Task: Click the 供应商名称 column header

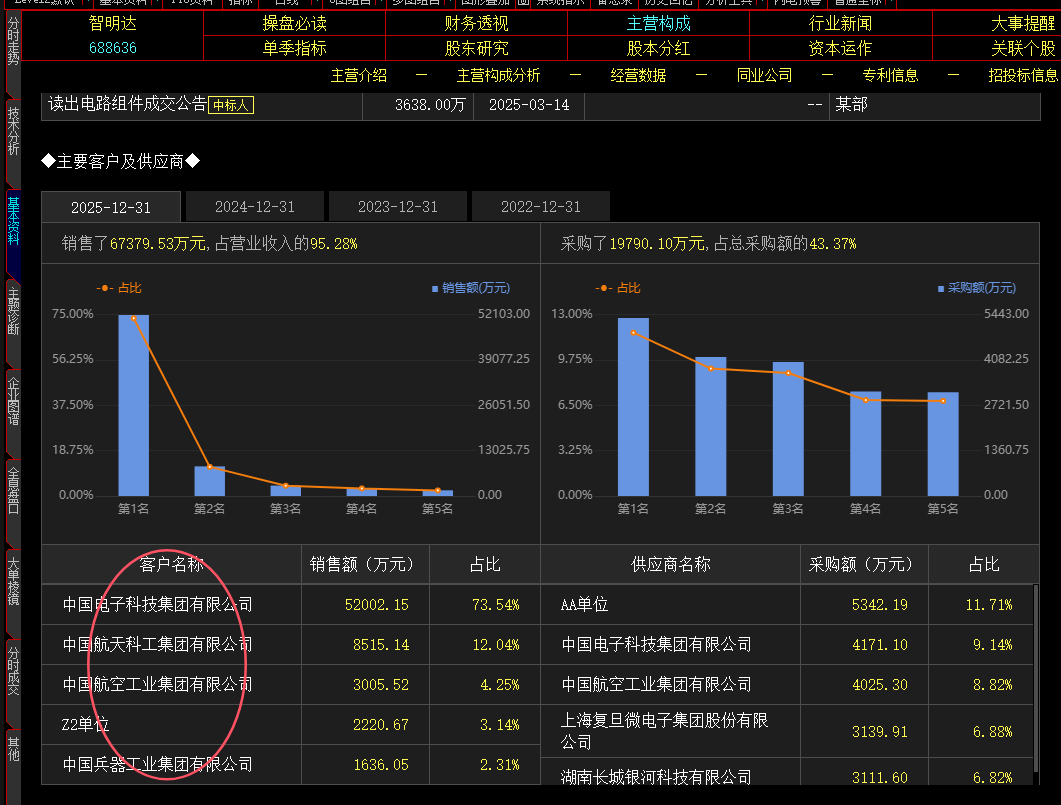Action: [671, 564]
